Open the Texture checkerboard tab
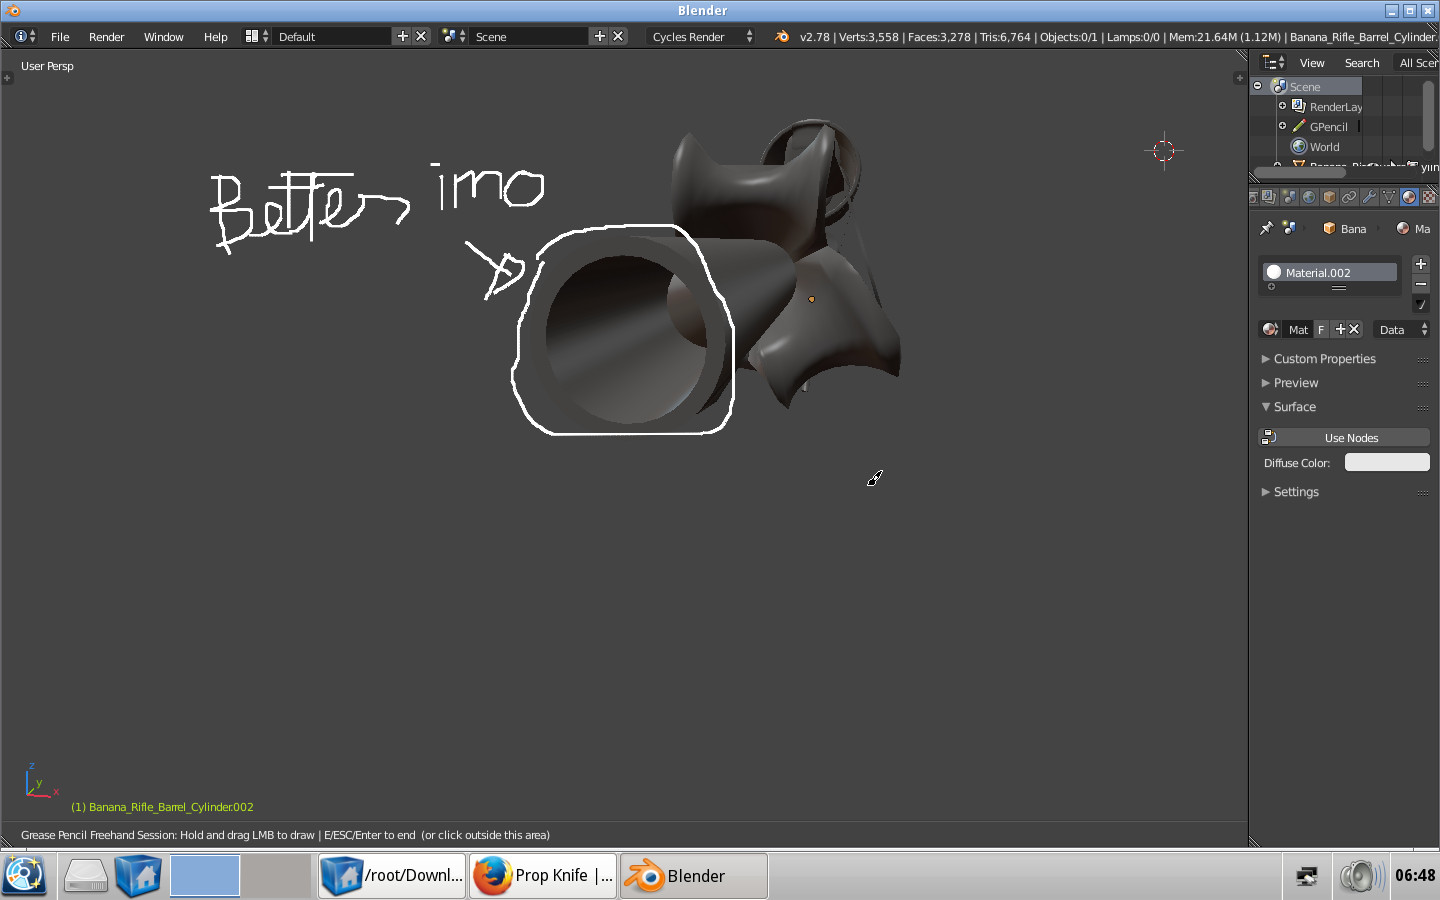This screenshot has height=900, width=1440. point(1429,197)
